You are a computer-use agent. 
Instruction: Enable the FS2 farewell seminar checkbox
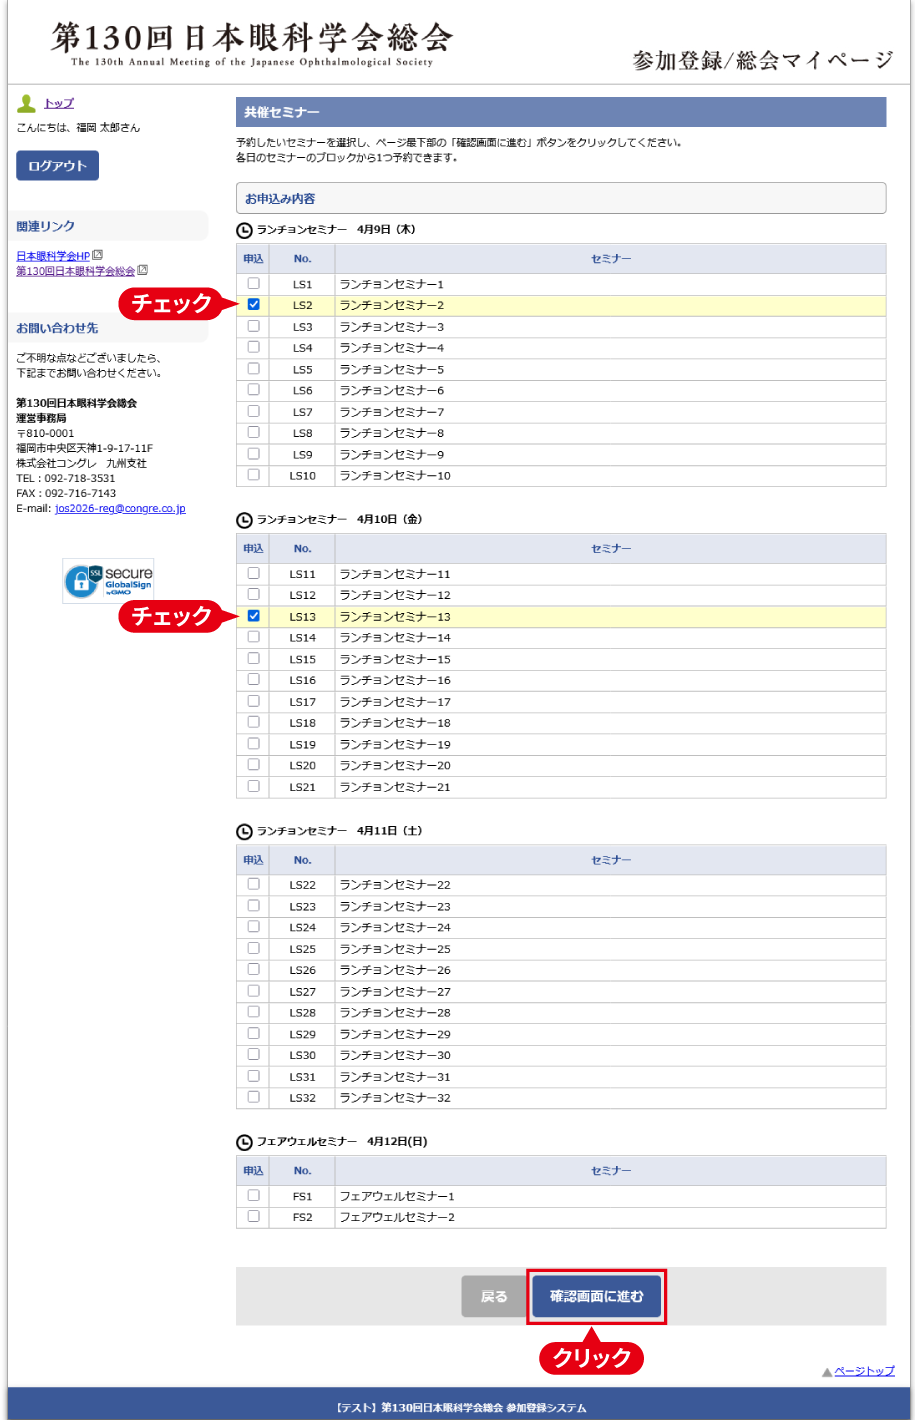tap(253, 1216)
